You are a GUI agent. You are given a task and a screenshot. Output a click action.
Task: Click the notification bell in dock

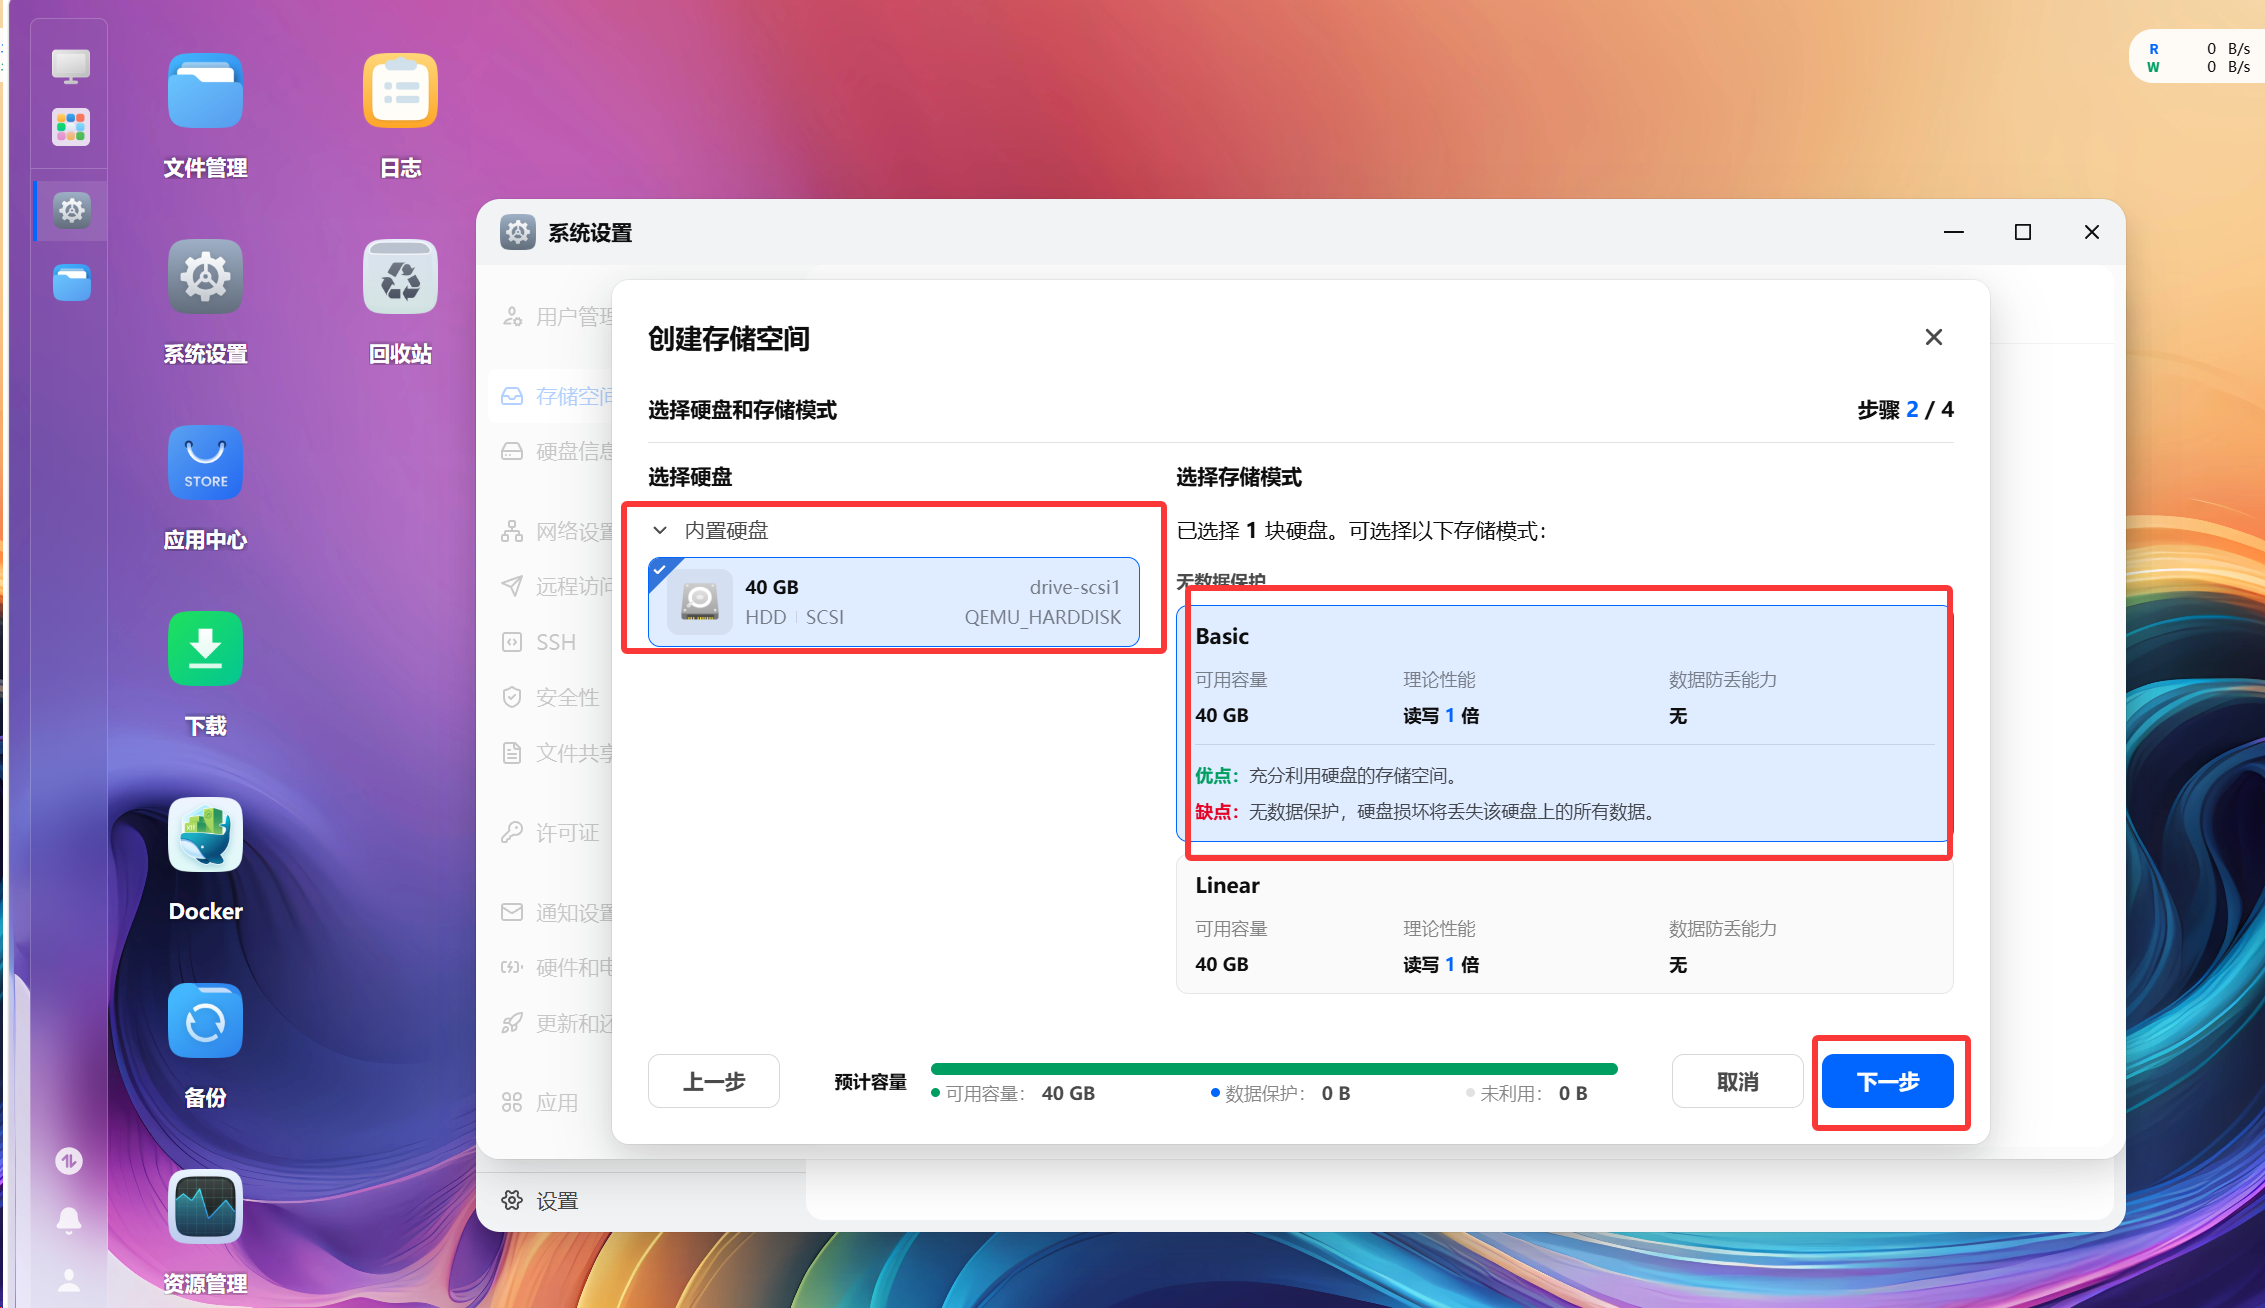pos(69,1220)
